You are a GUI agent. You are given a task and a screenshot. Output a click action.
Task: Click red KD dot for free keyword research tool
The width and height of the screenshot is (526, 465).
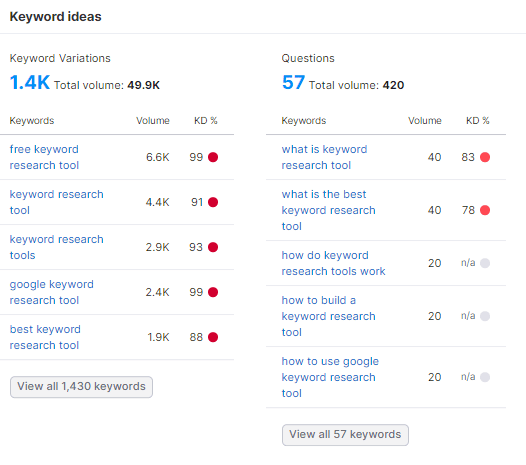(x=213, y=157)
